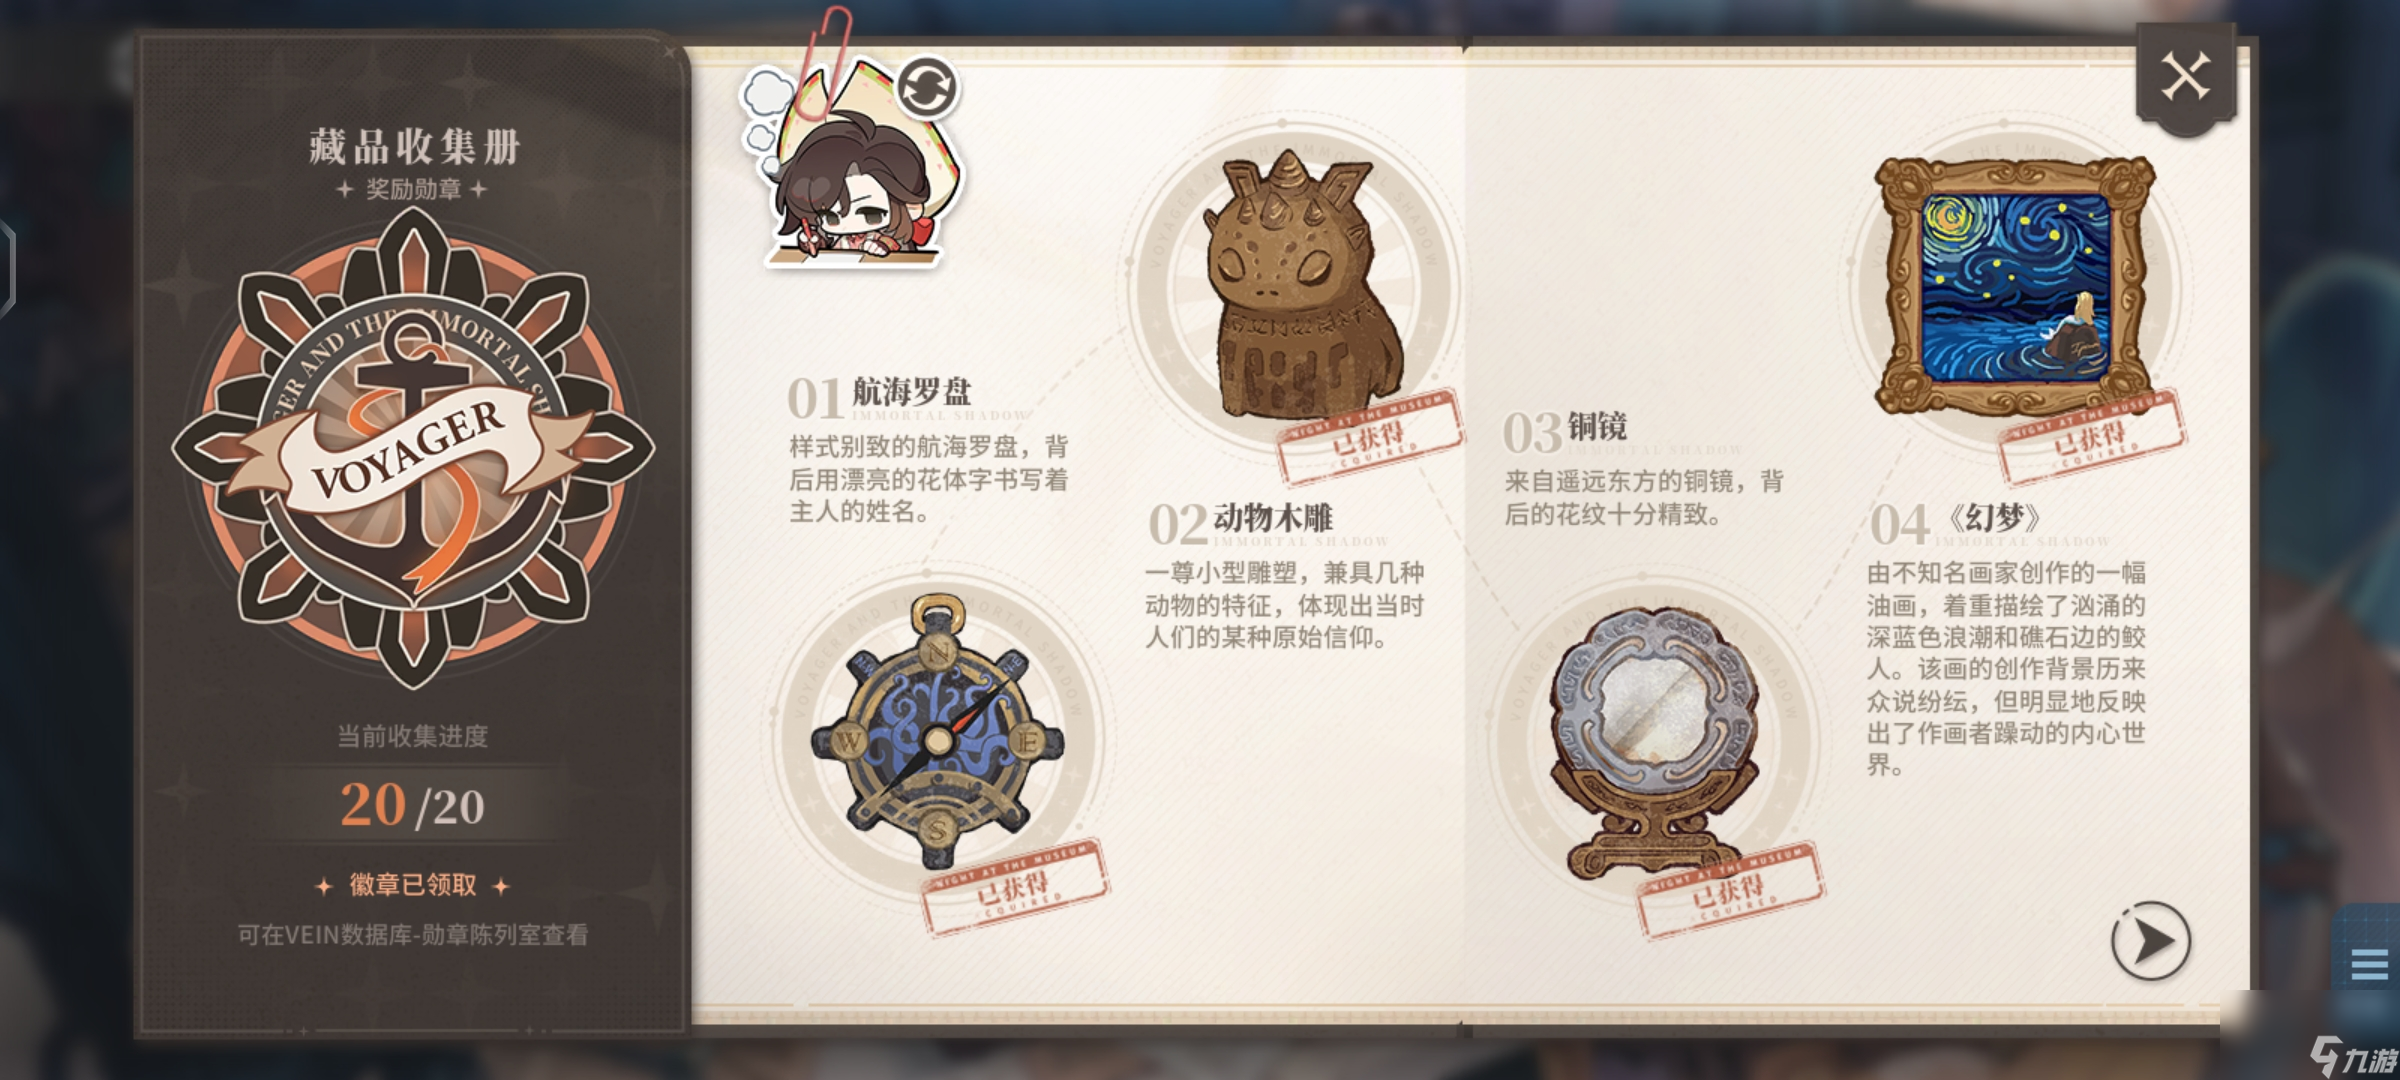Tap the 藏品收集册 heading
The height and width of the screenshot is (1080, 2400).
(414, 147)
